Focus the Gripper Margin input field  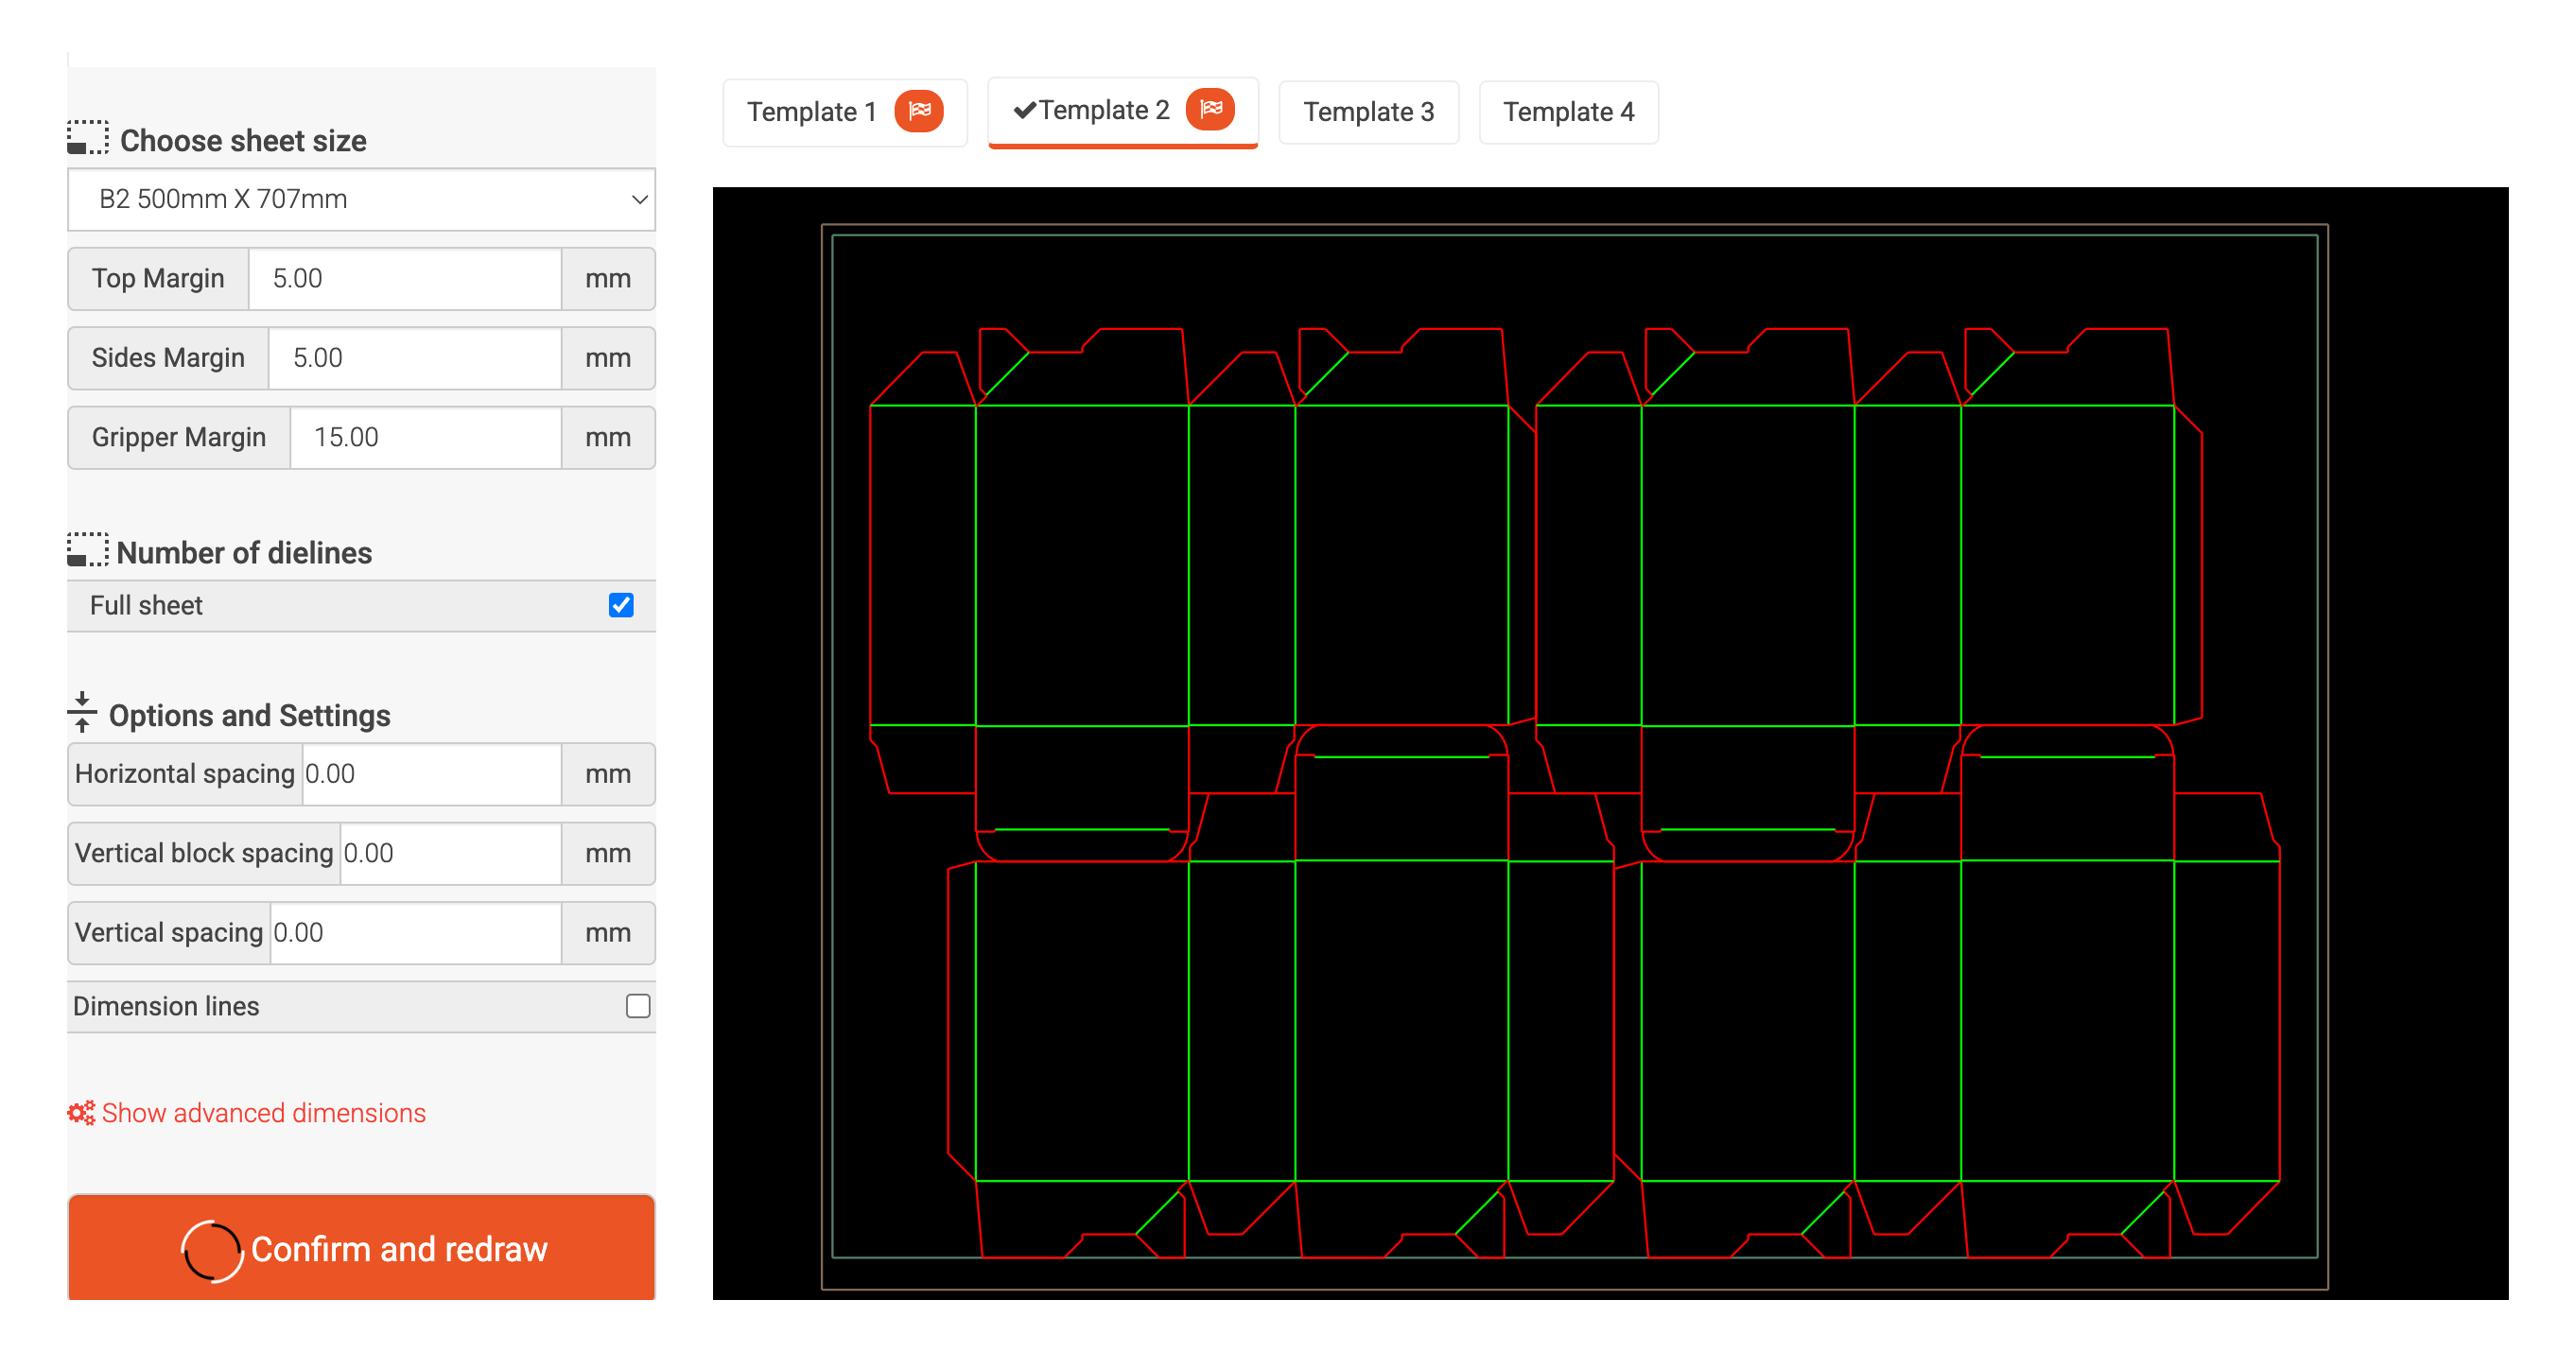[x=425, y=437]
